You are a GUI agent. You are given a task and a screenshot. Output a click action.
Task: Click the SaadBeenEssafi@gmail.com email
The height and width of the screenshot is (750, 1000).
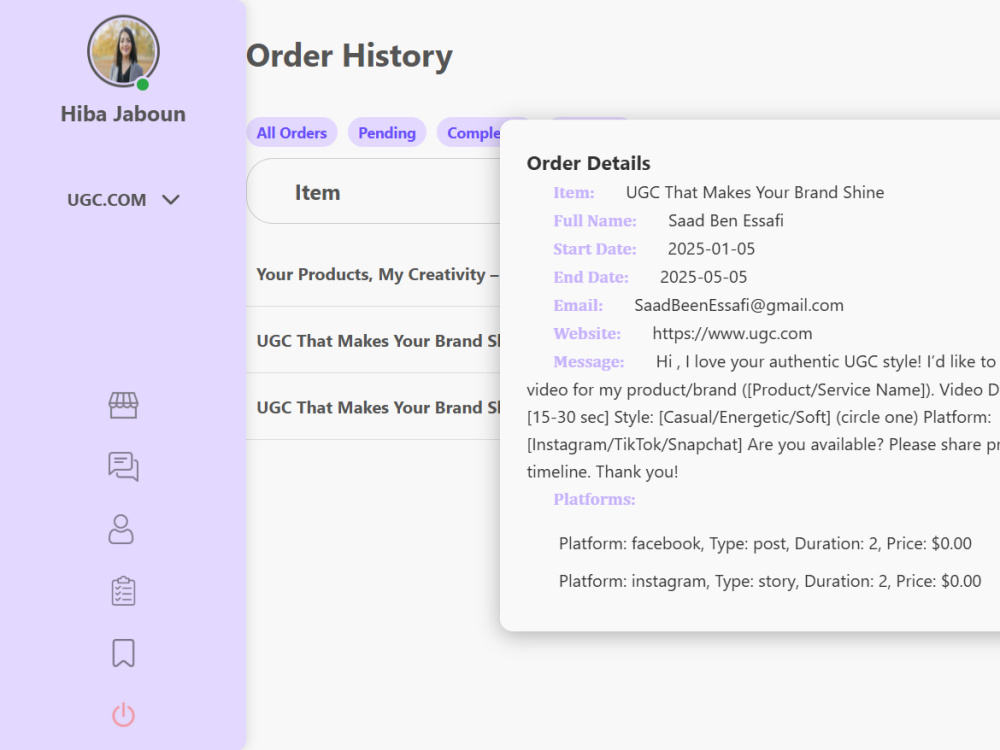click(x=739, y=305)
